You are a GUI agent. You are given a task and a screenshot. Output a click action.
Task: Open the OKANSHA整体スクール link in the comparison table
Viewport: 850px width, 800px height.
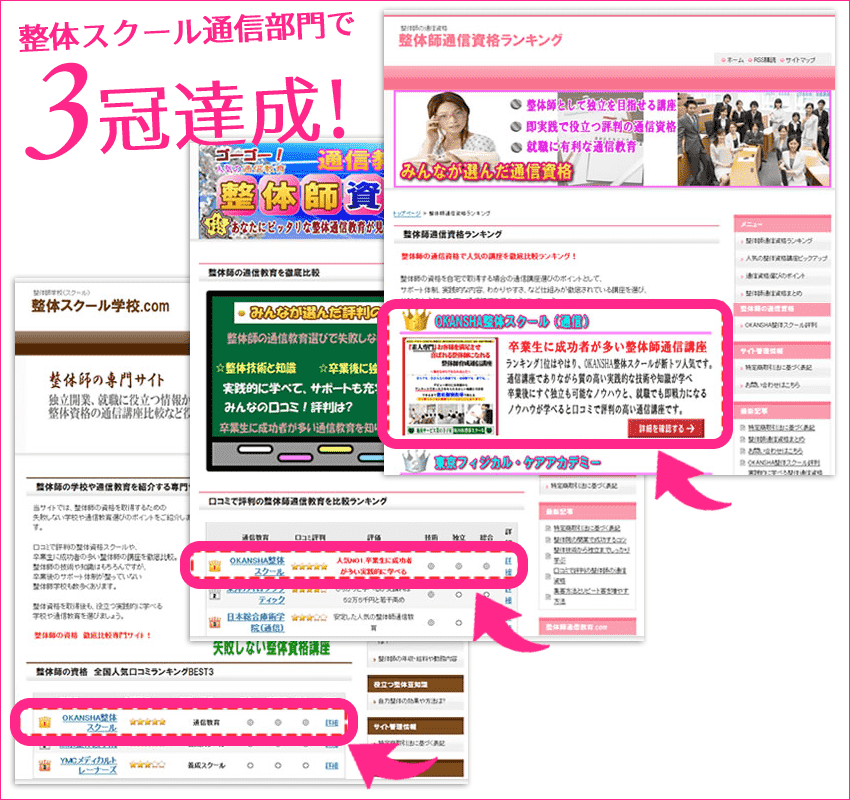pos(258,565)
